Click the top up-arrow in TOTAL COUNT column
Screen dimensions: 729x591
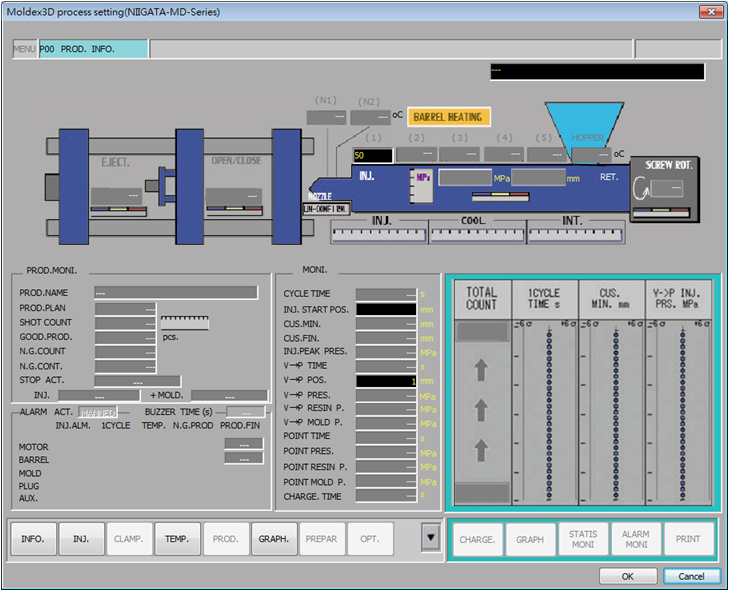coord(481,370)
